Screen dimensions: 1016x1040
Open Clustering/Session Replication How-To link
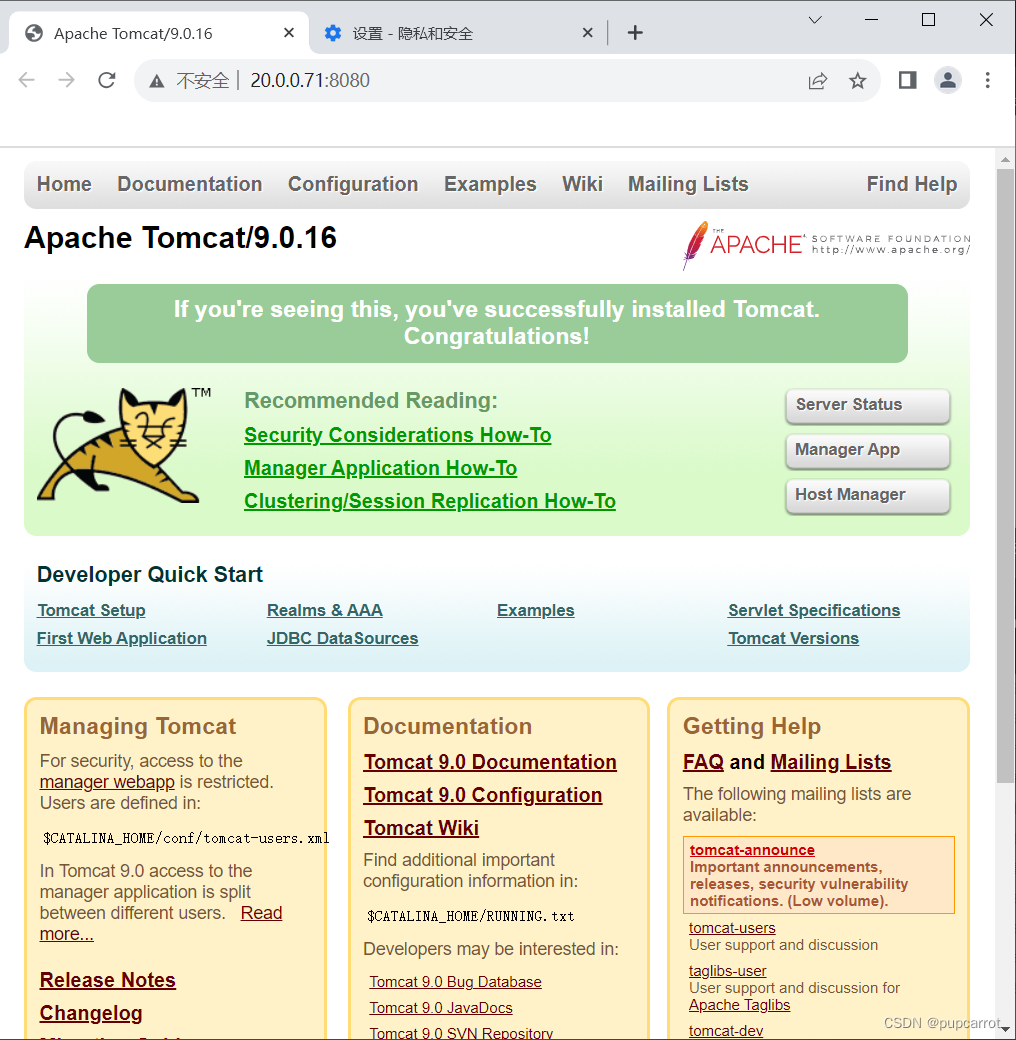click(x=430, y=501)
